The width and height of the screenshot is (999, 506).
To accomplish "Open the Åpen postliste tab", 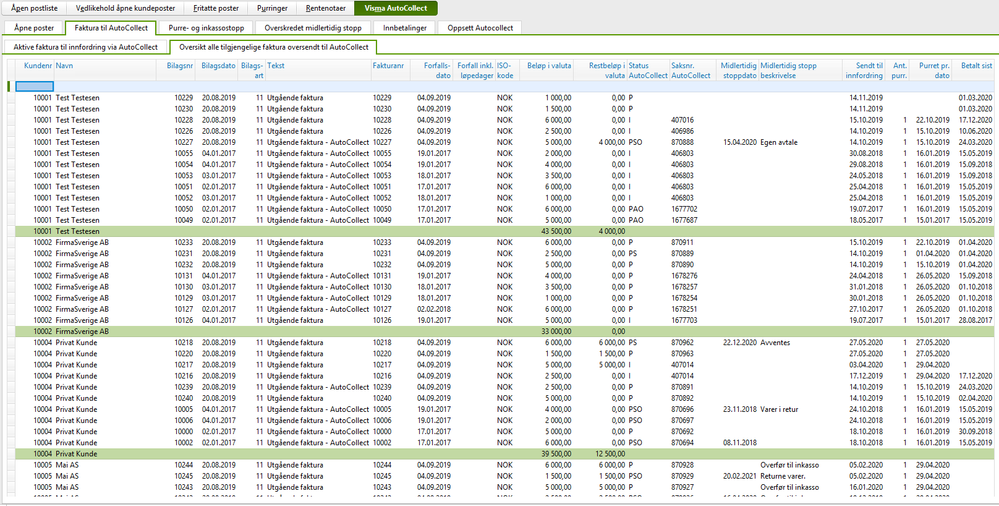I will (x=33, y=9).
